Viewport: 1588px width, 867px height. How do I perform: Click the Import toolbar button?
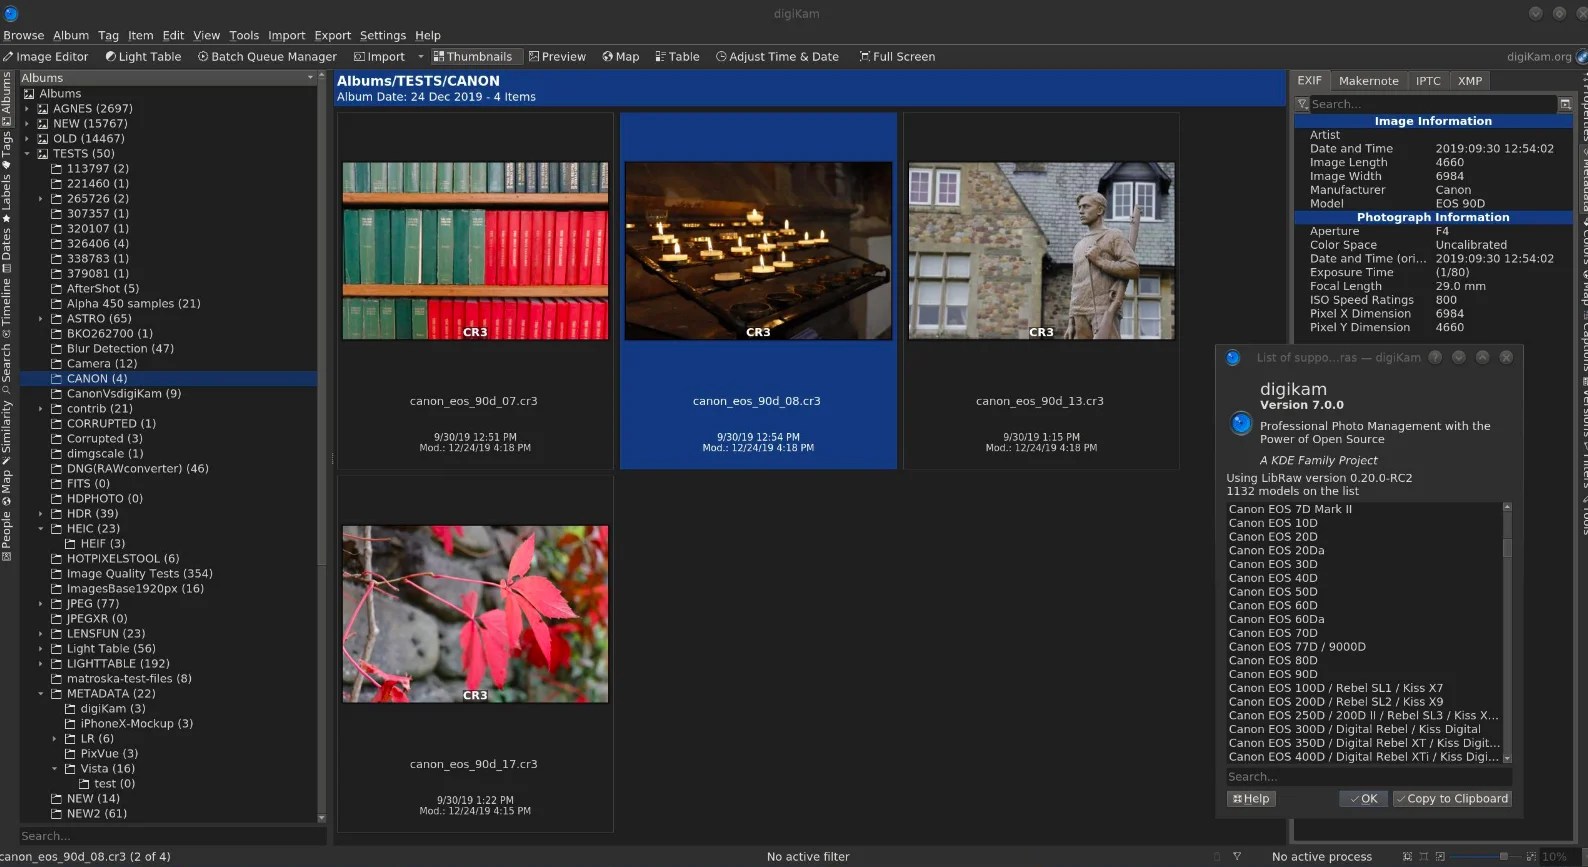[379, 57]
